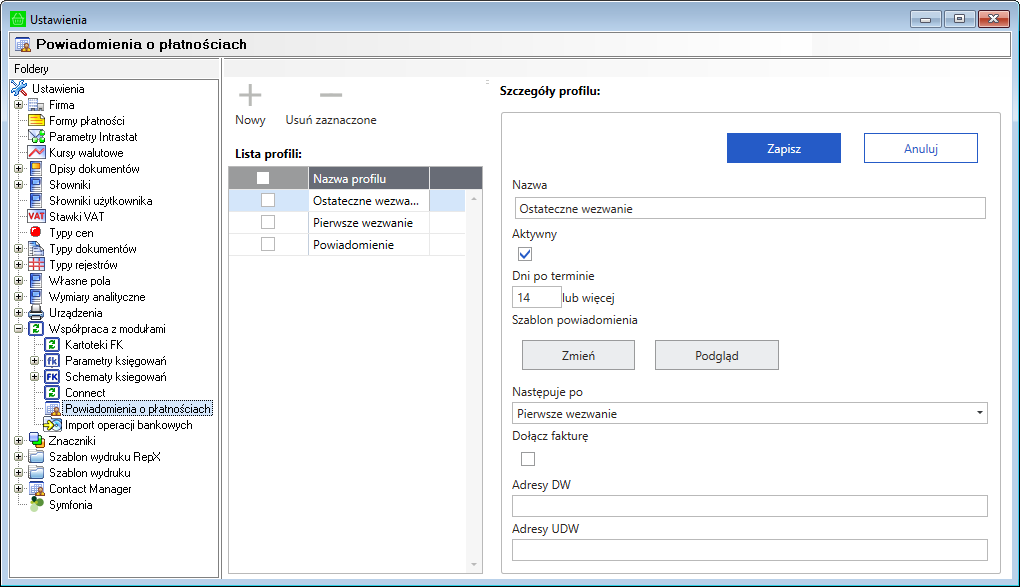Screen dimensions: 1020x587
Task: Select the Ostateczne wezwa... profile row
Action: click(347, 200)
